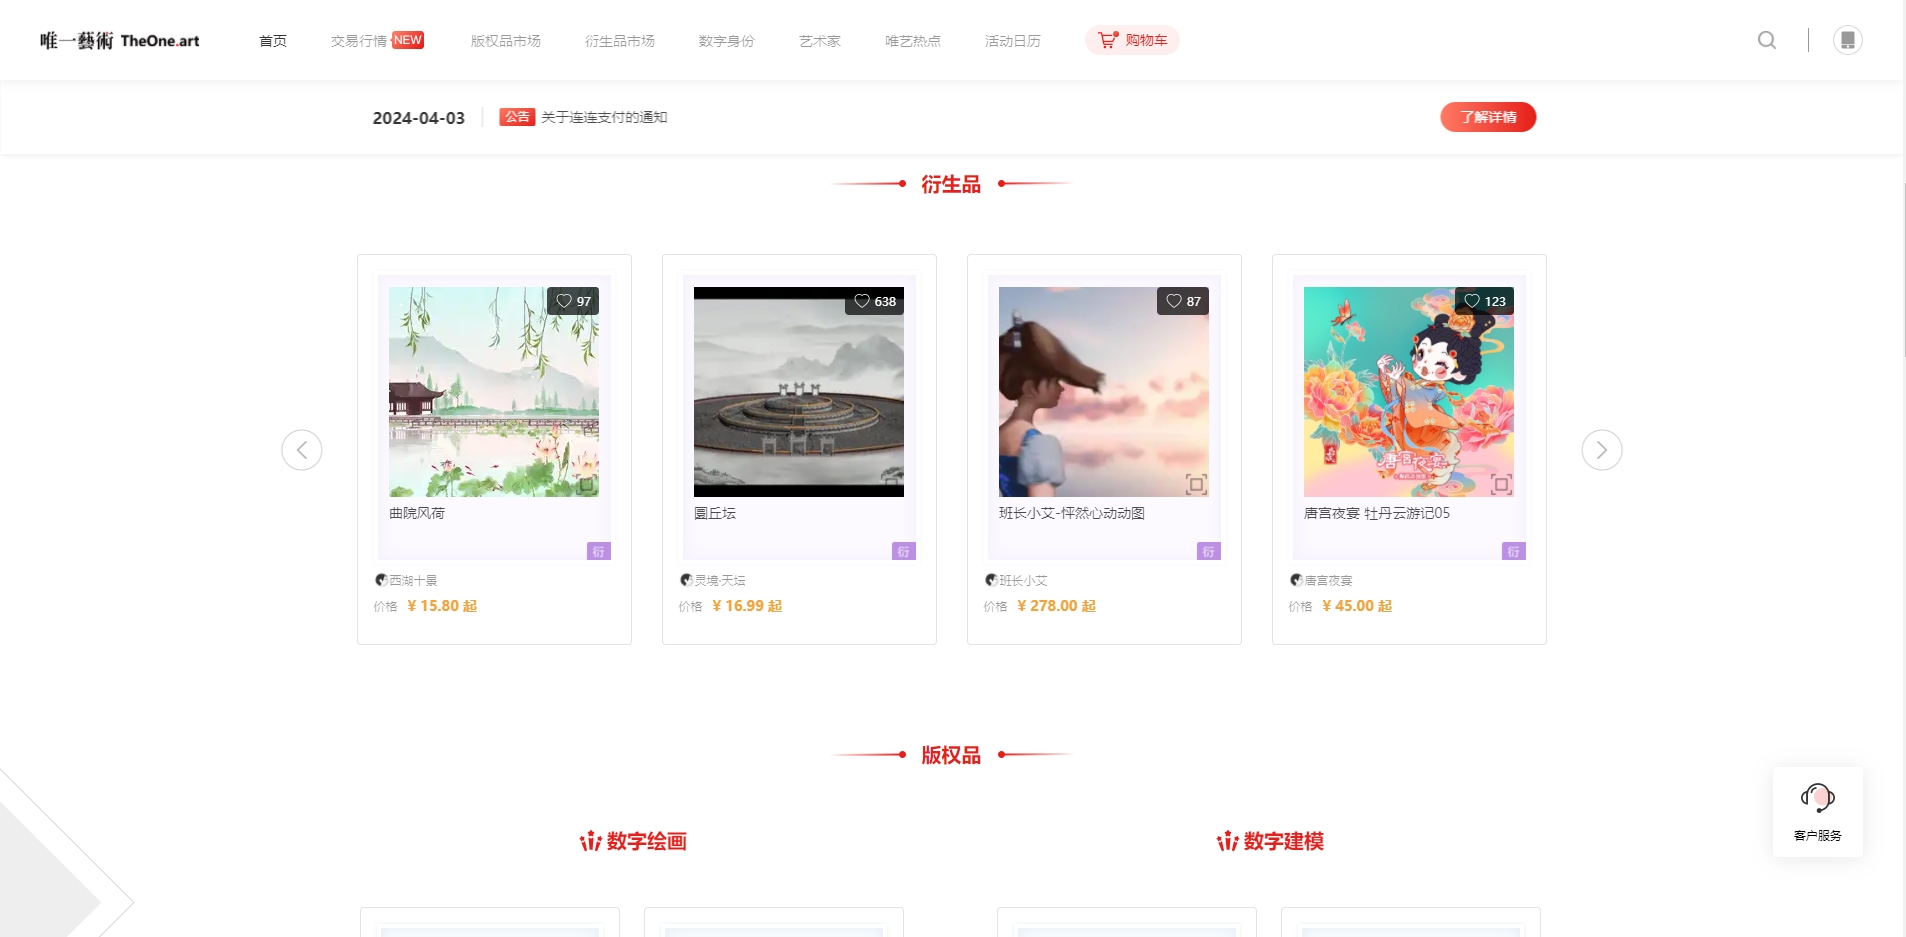This screenshot has height=937, width=1906.
Task: Click the icon beside 数字绘画 heading
Action: click(x=591, y=841)
